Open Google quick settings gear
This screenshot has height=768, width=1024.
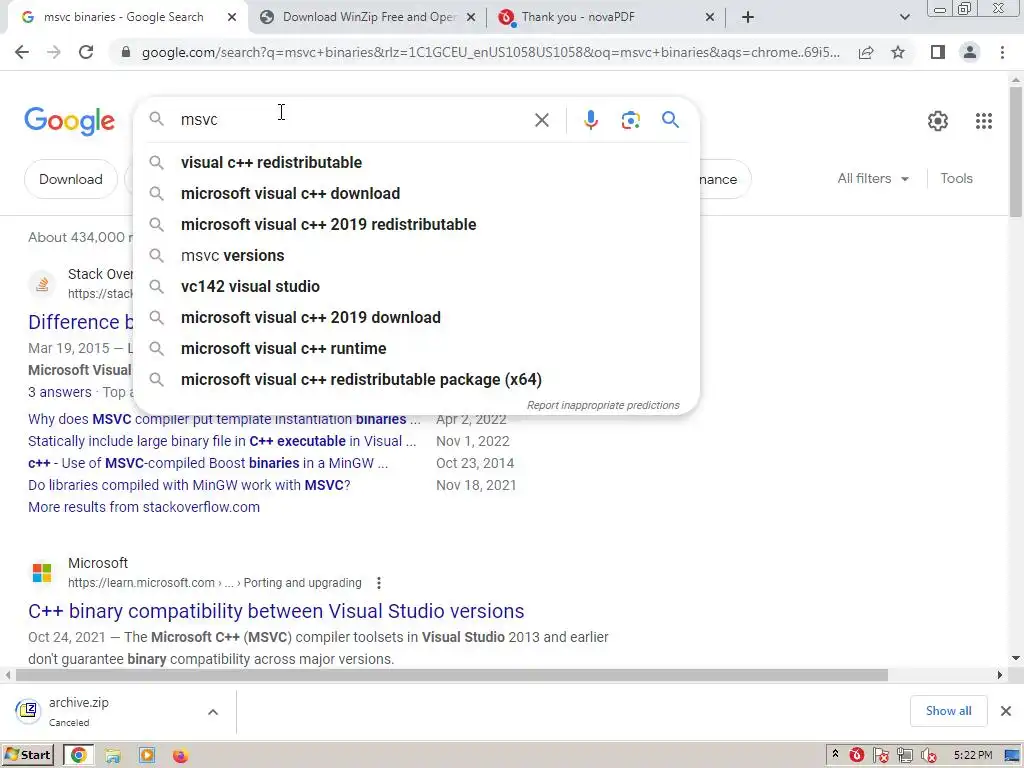click(938, 121)
